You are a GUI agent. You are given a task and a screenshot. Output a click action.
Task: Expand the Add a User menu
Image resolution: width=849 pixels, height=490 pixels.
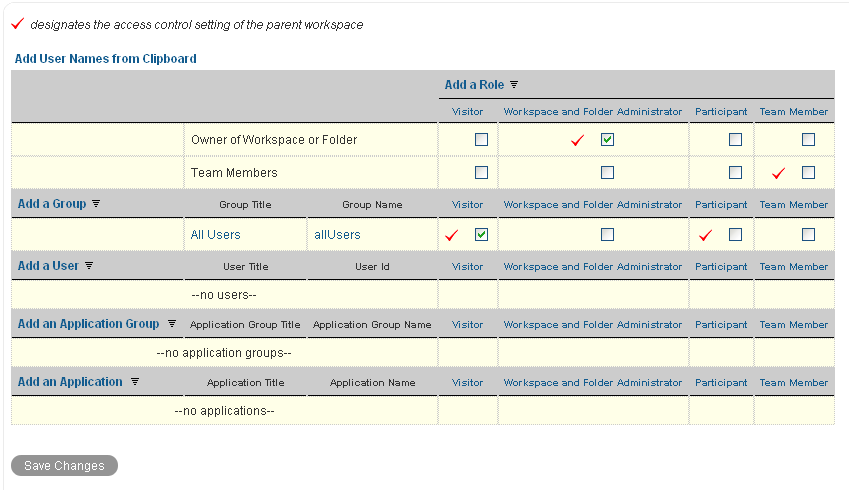point(48,266)
